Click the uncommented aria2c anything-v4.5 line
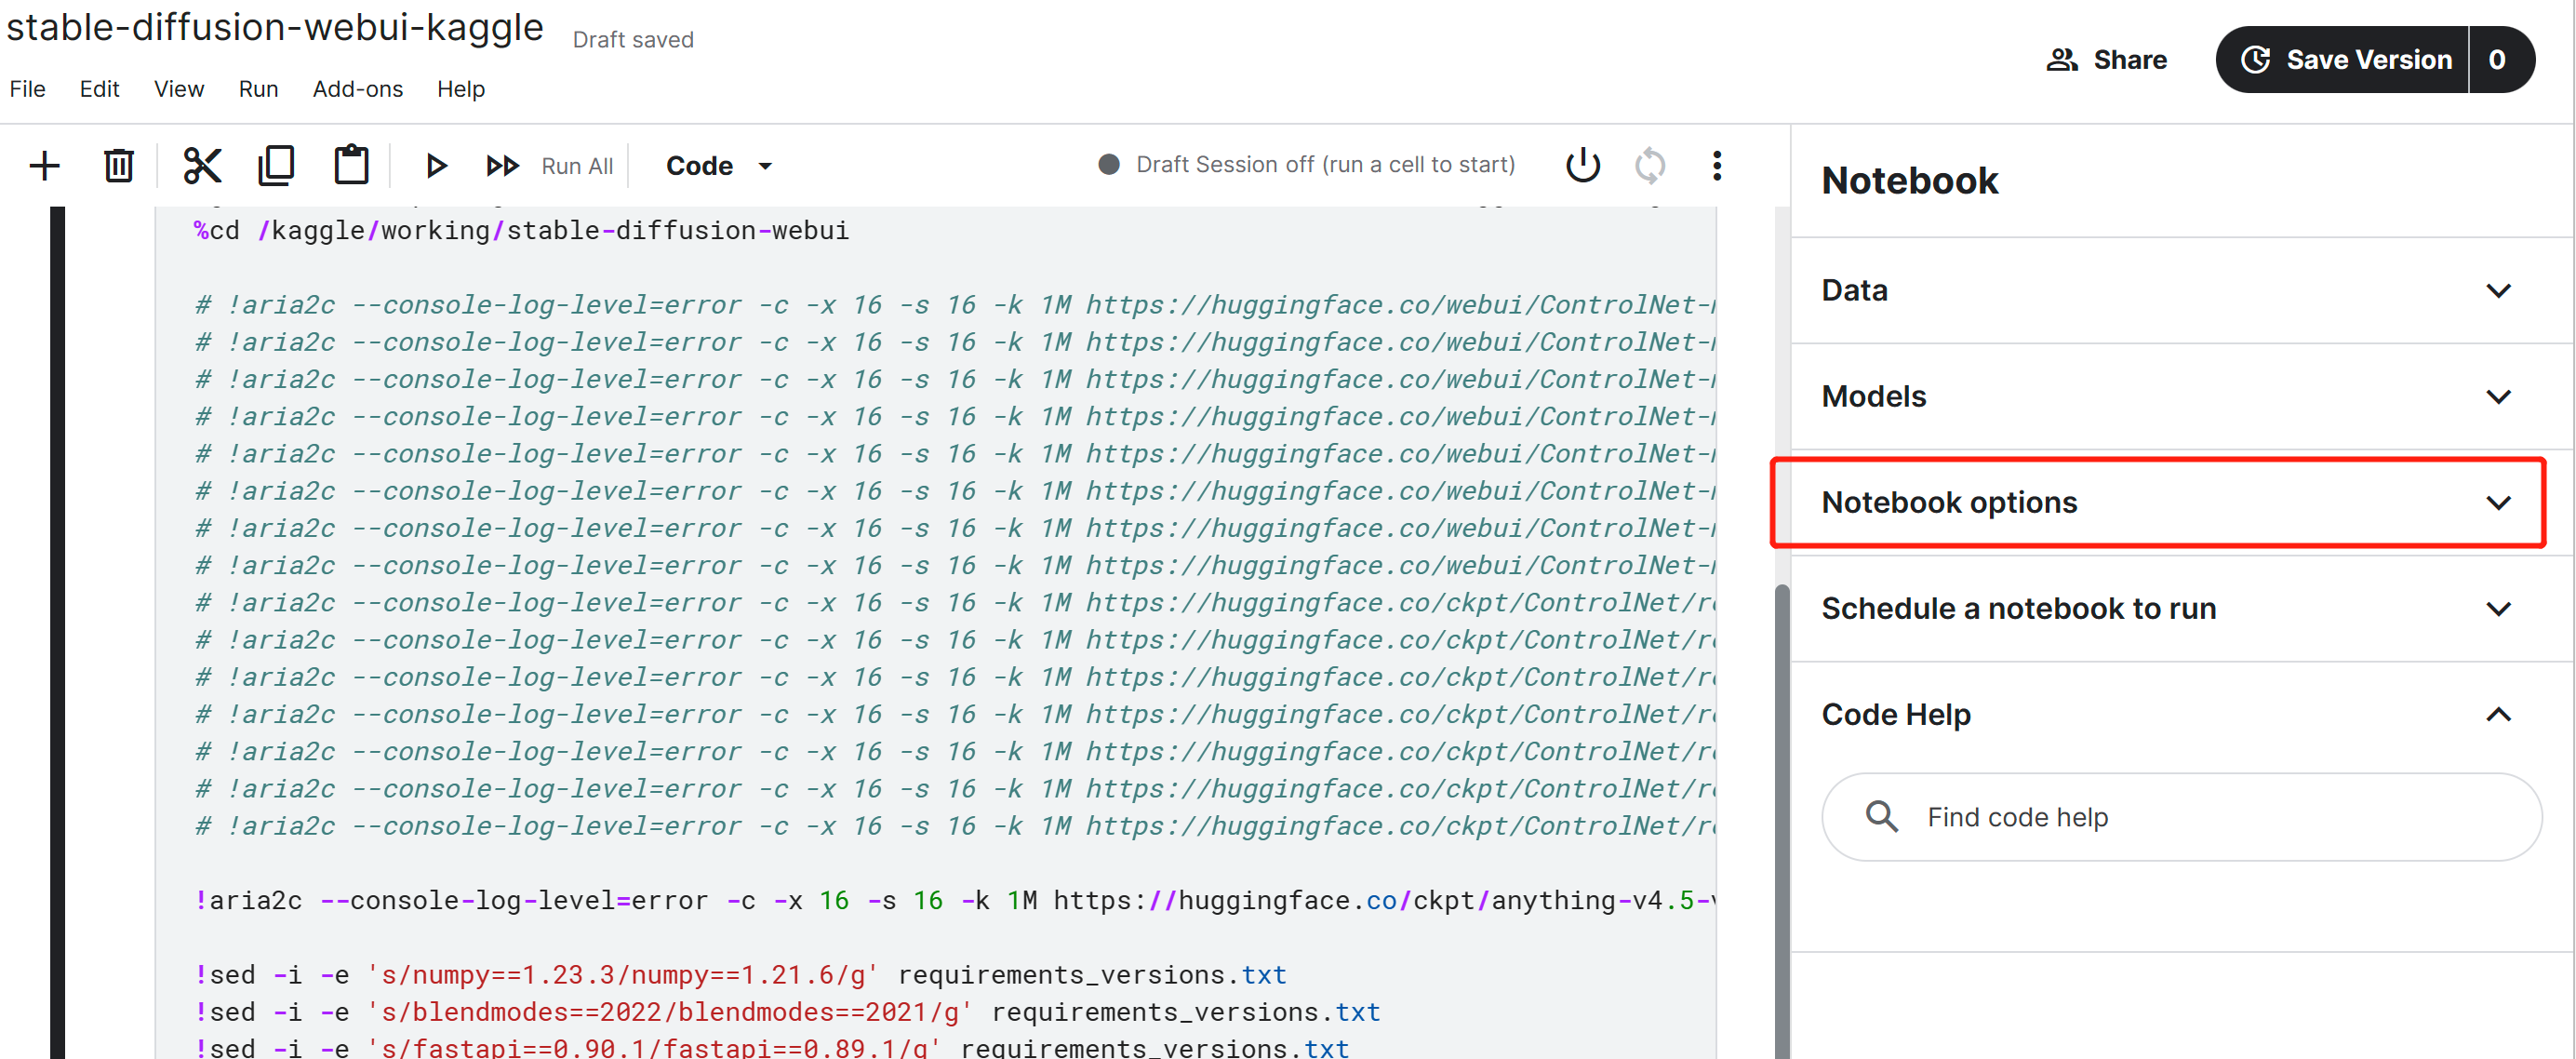The width and height of the screenshot is (2576, 1059). [954, 901]
